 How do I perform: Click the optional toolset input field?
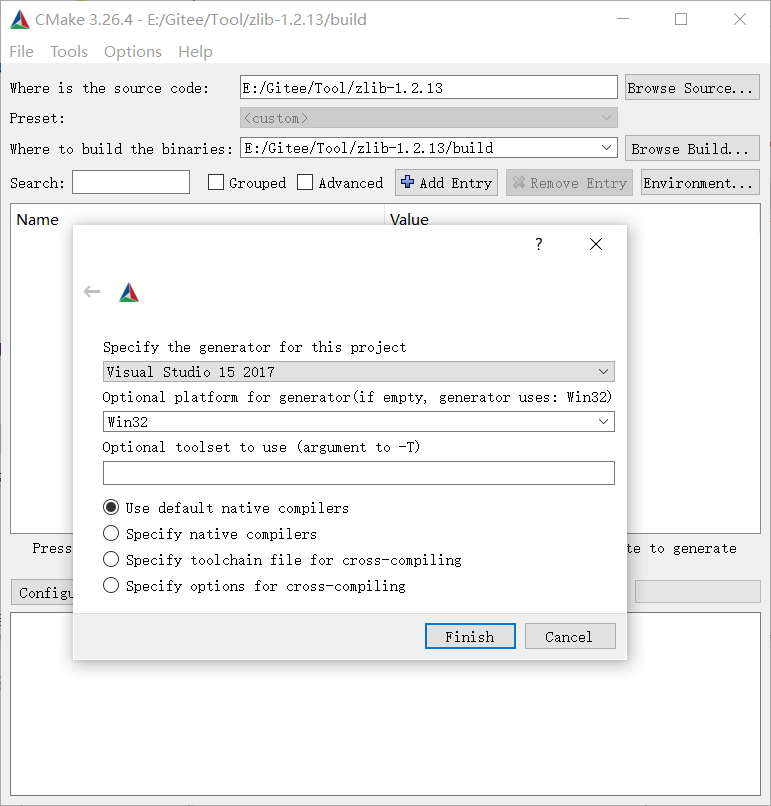pyautogui.click(x=359, y=473)
